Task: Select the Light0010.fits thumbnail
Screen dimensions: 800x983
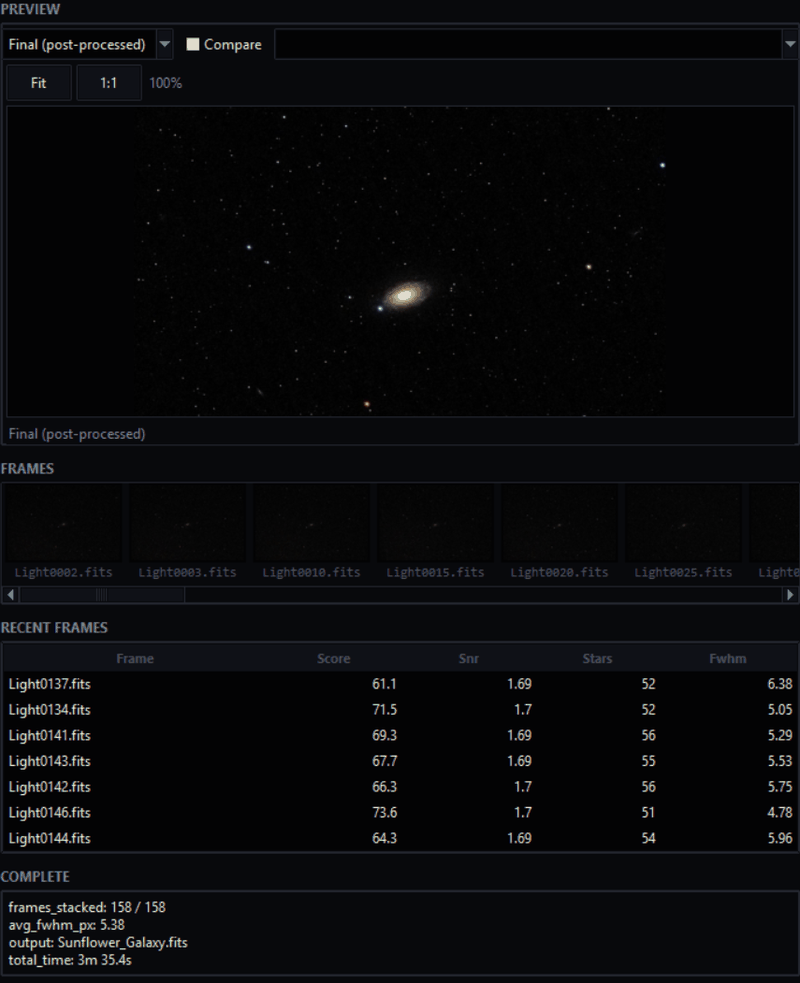Action: (311, 532)
